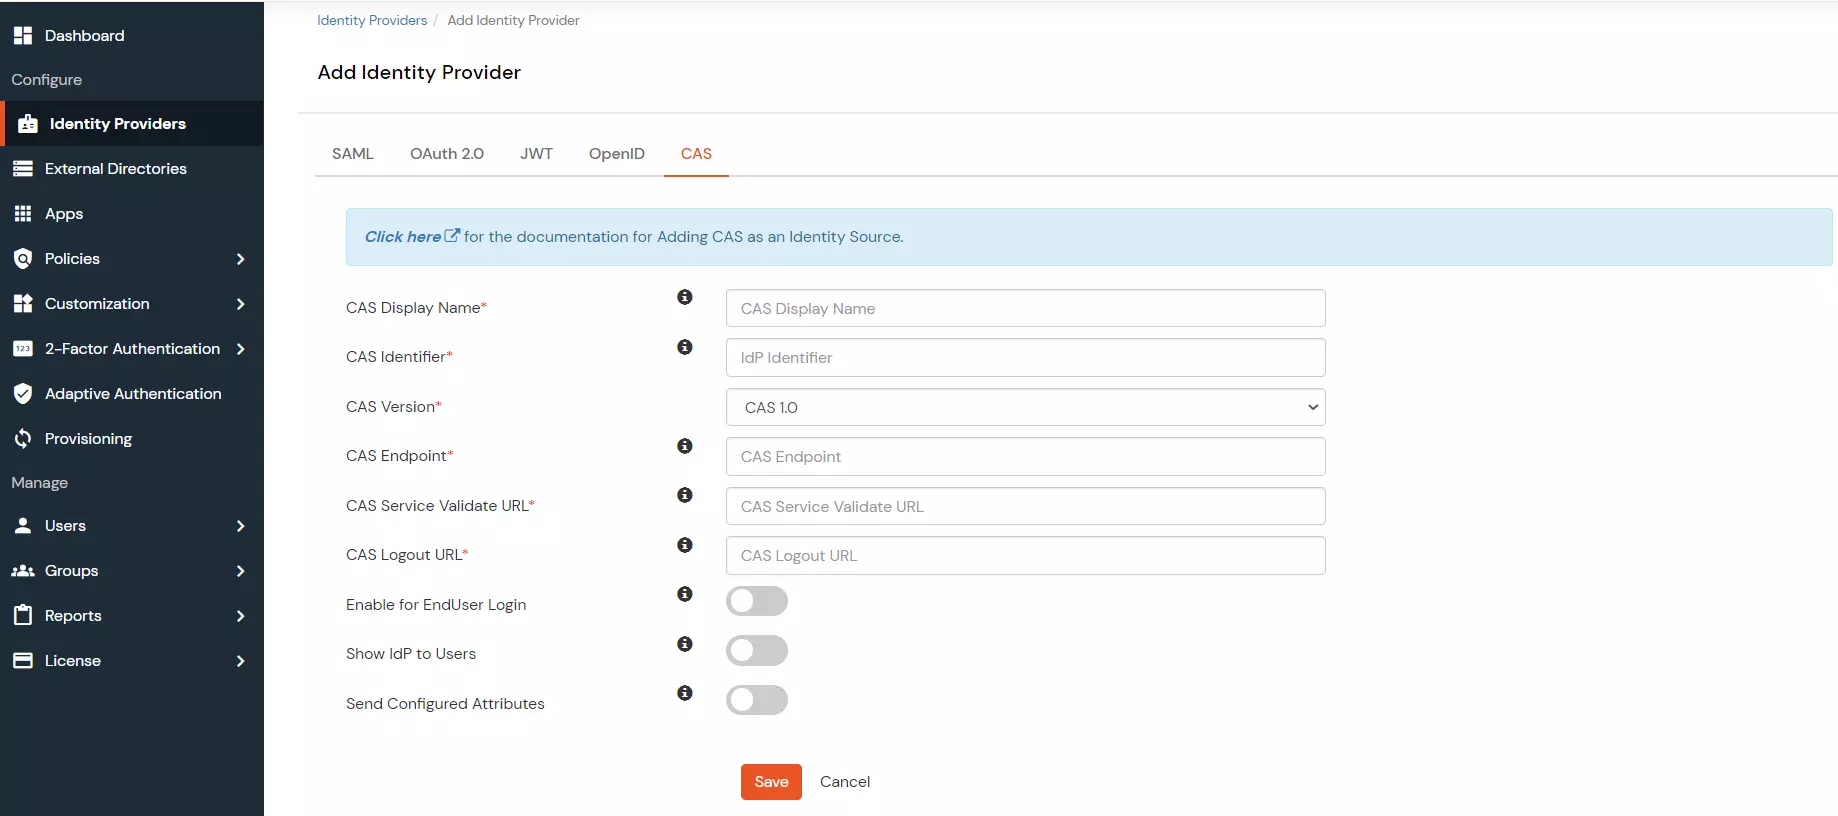Toggle Enable for EndUser Login switch
Image resolution: width=1838 pixels, height=816 pixels.
[757, 601]
